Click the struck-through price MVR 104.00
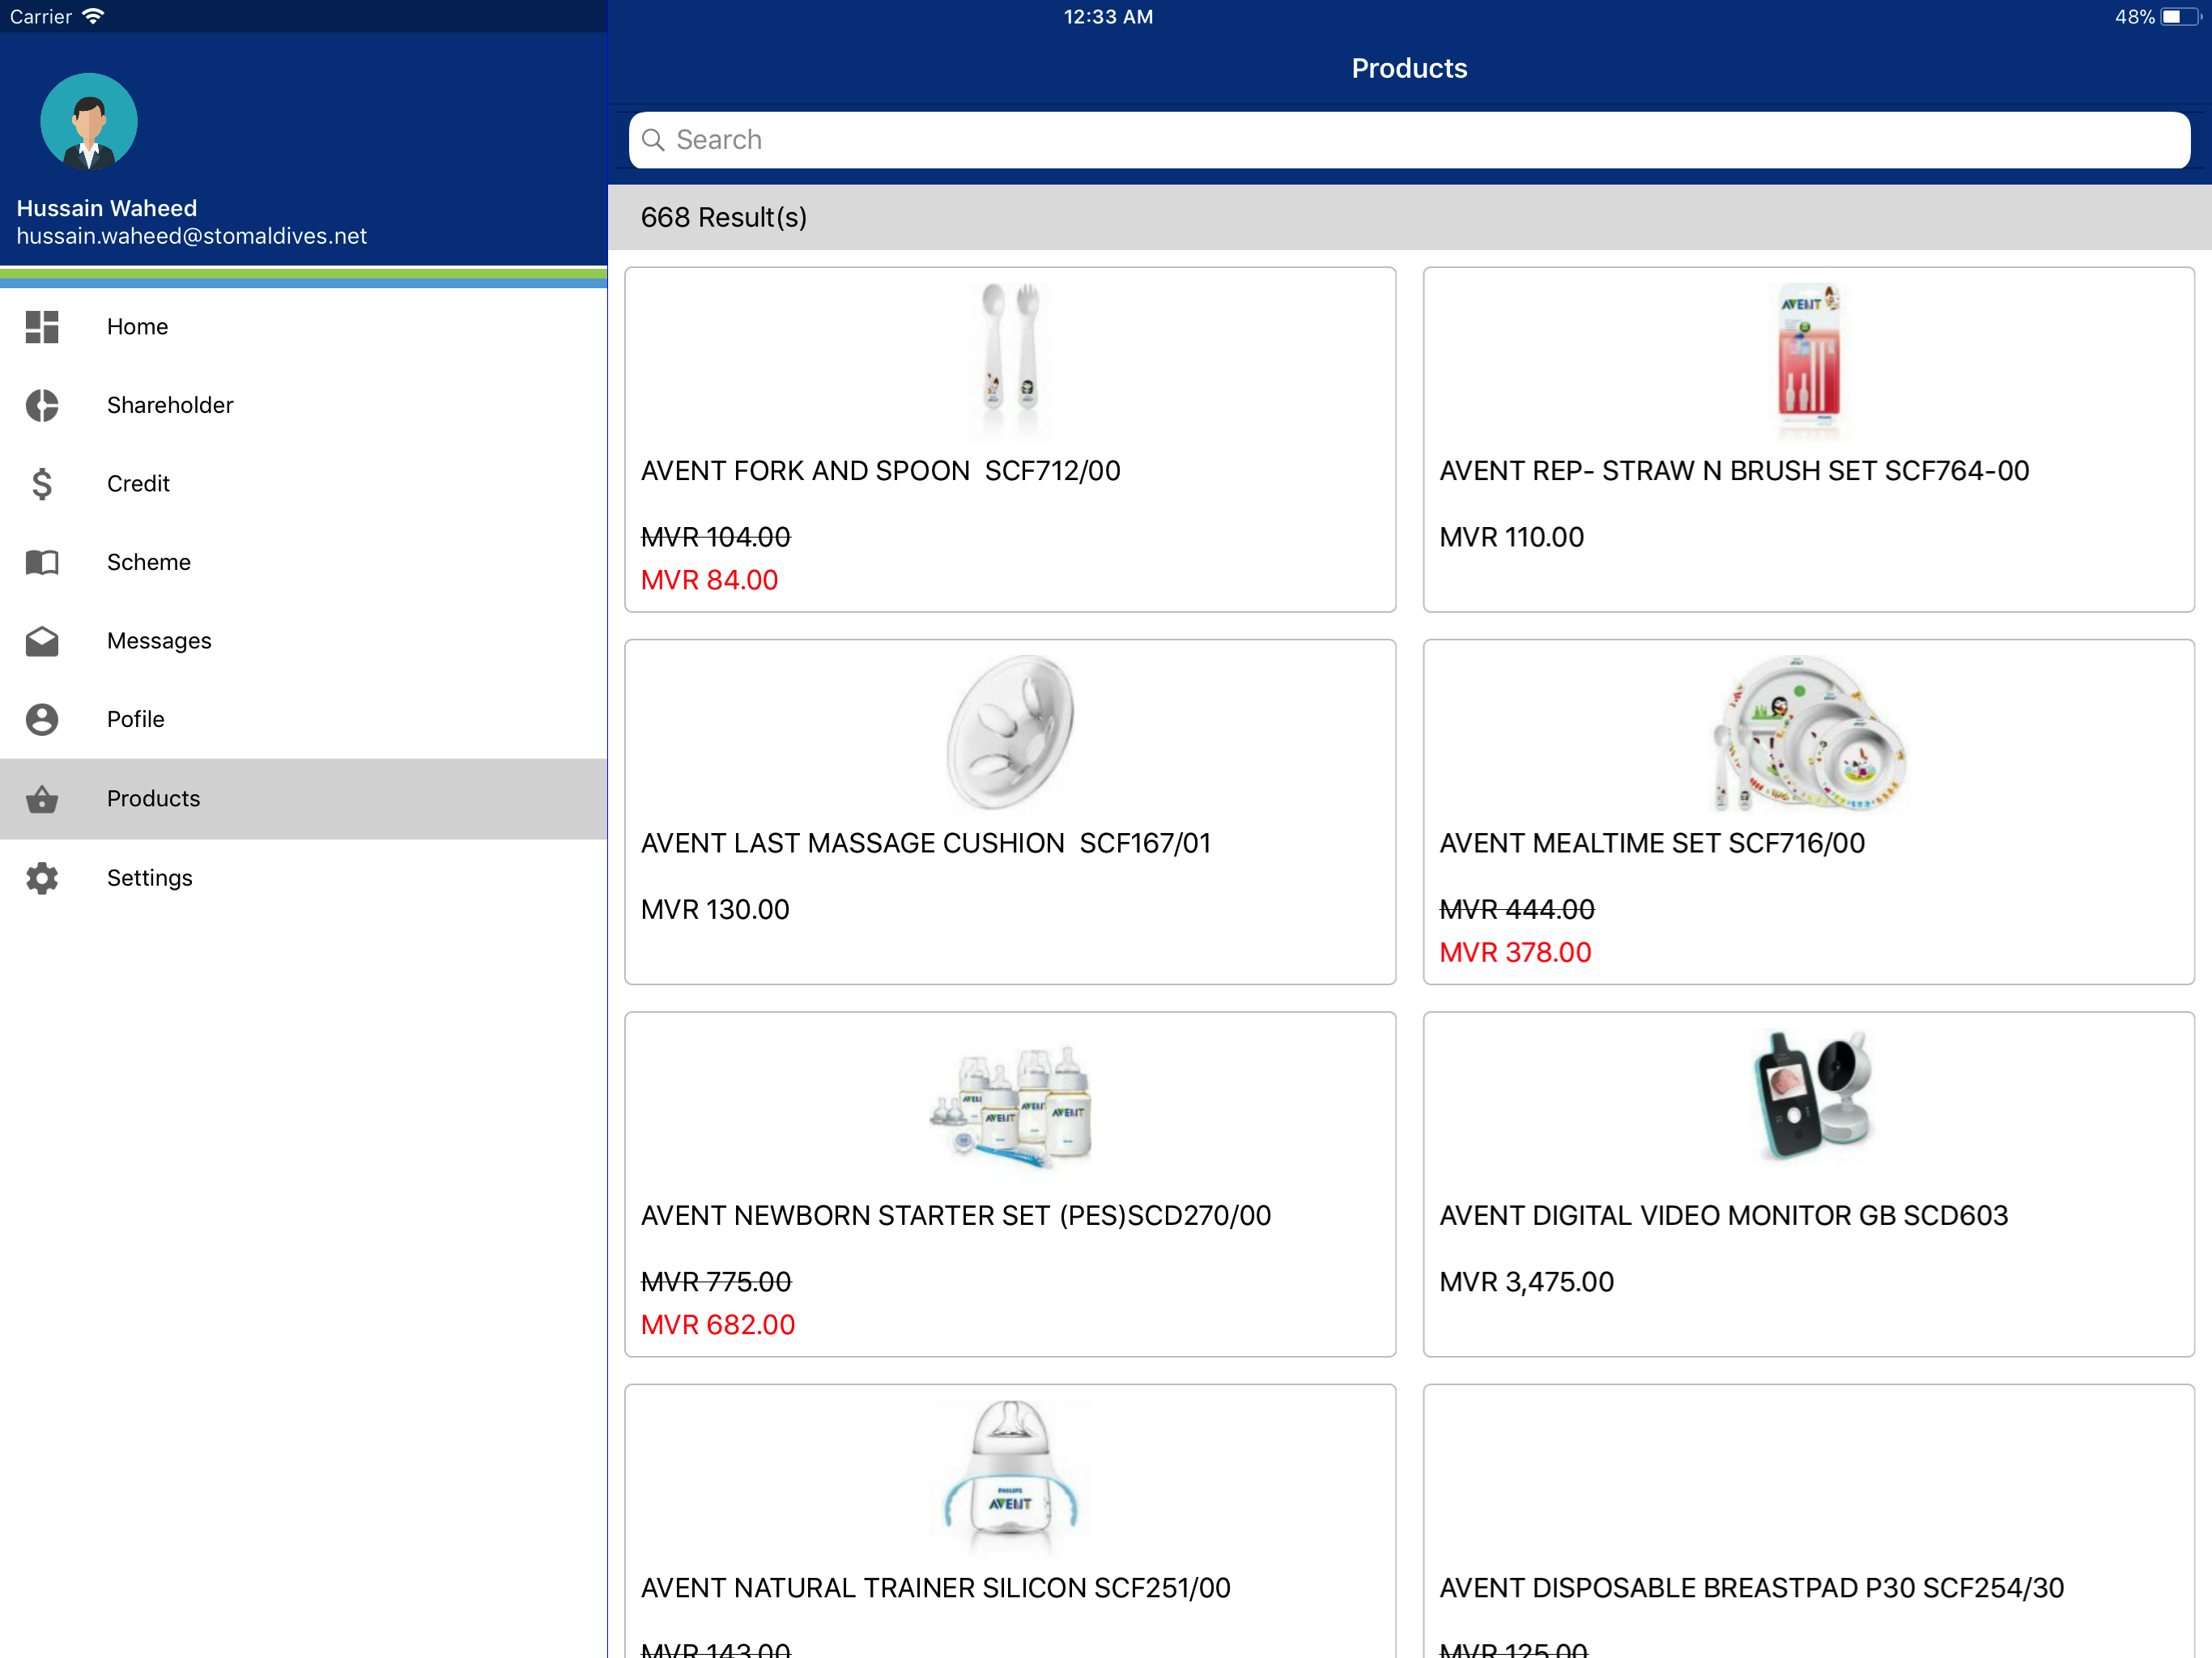 (716, 537)
